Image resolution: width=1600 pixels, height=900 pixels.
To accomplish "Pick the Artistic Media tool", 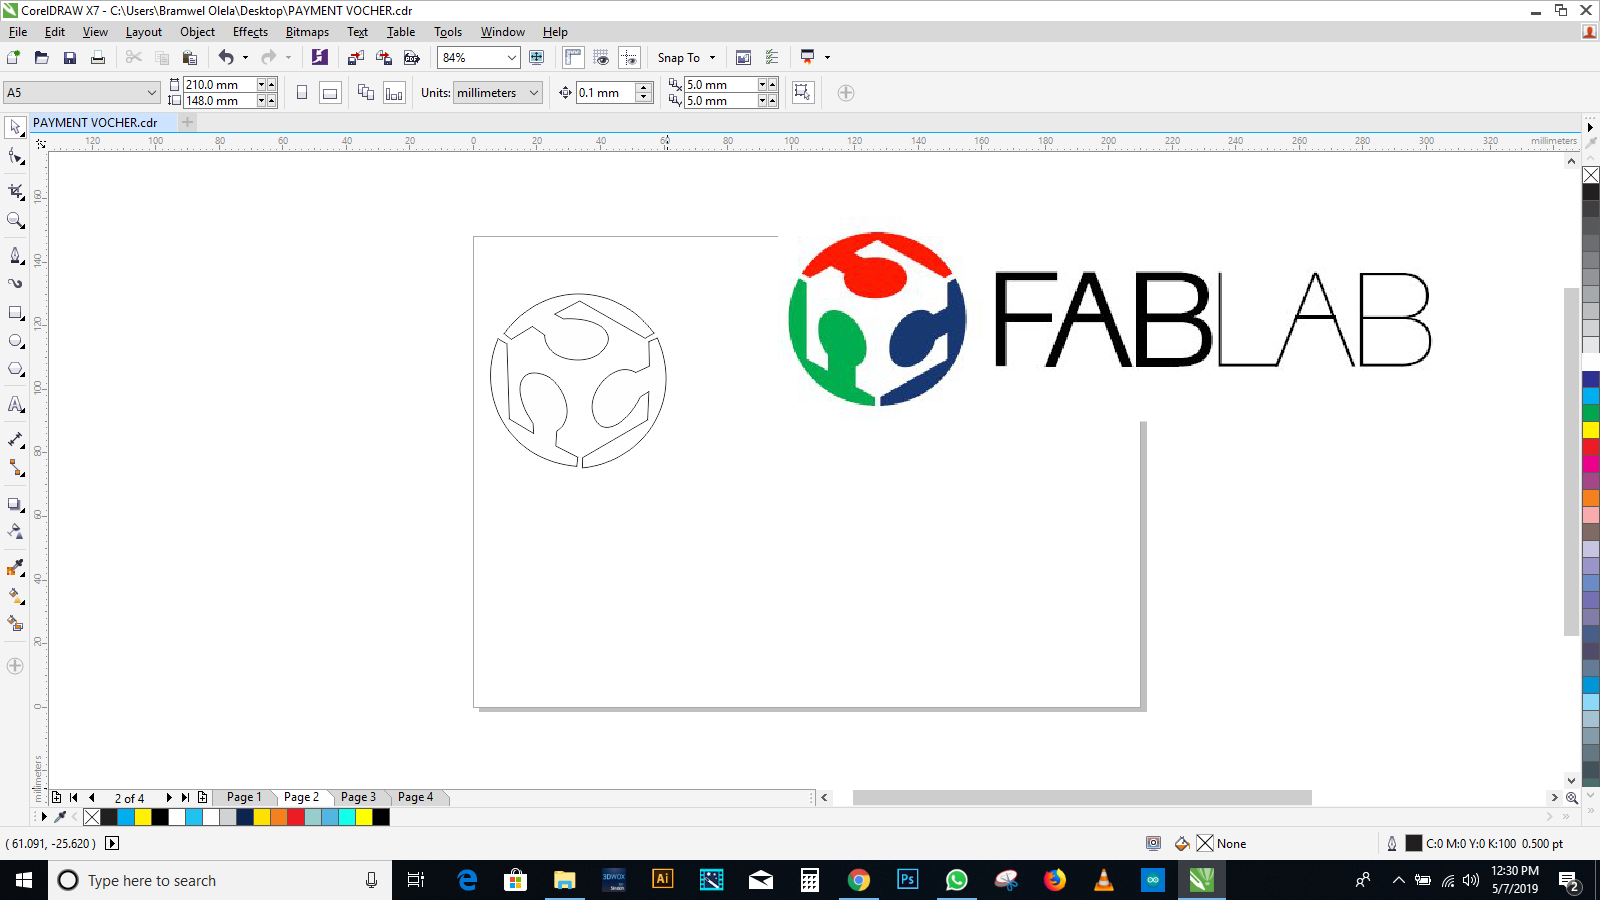I will [x=15, y=283].
